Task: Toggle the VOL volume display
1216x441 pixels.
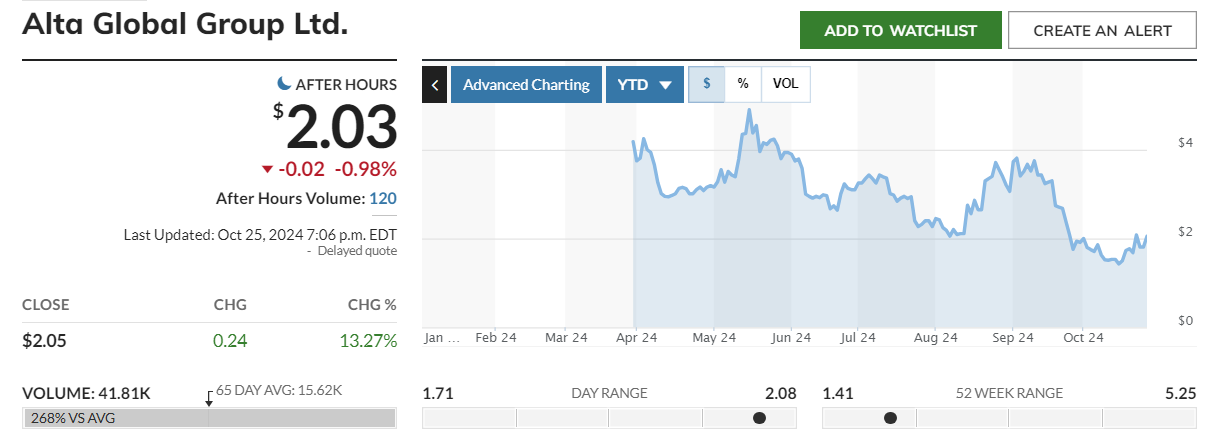Action: point(786,85)
